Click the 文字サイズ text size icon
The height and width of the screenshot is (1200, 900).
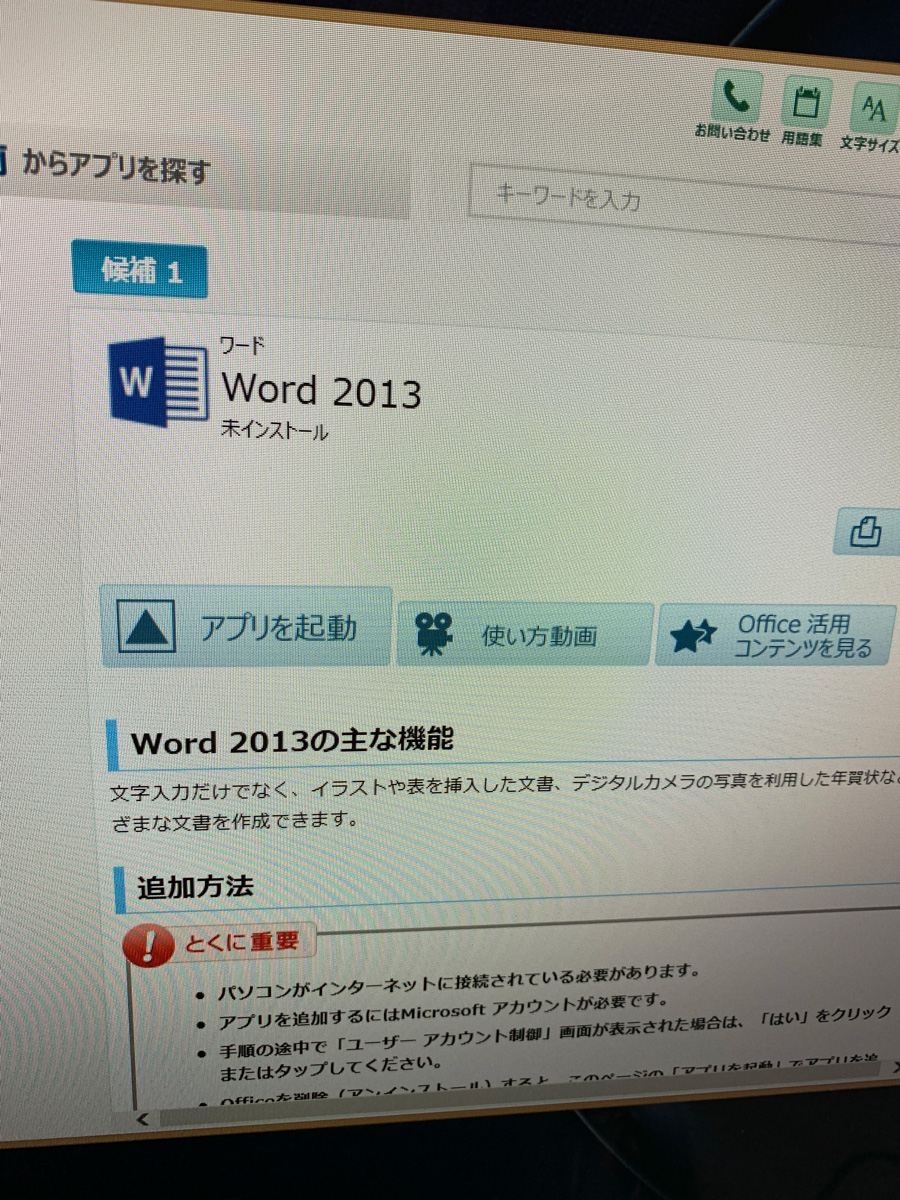coord(874,108)
